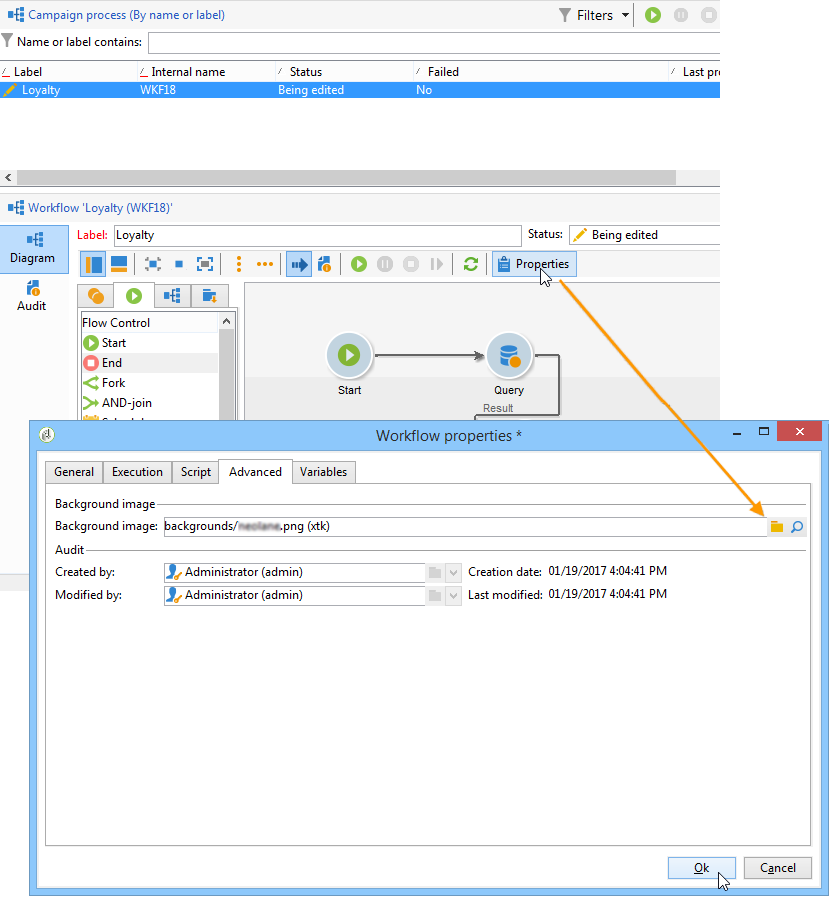Click the zoom-to-fit icon in the workflow toolbar

coord(153,265)
